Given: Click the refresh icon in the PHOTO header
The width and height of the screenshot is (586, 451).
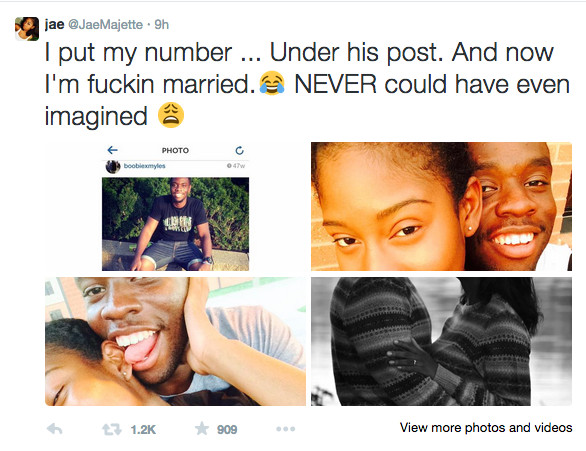Looking at the screenshot, I should coord(240,150).
